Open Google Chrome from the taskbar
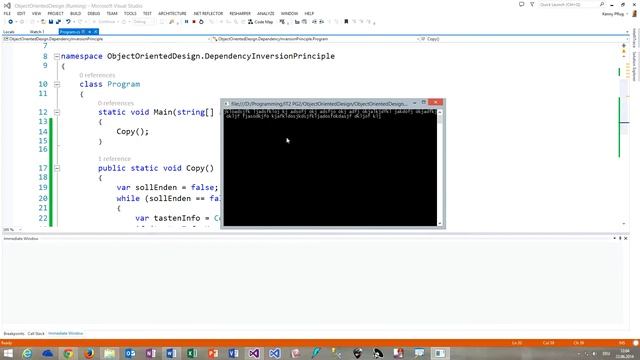The height and width of the screenshot is (360, 640). pos(68,353)
